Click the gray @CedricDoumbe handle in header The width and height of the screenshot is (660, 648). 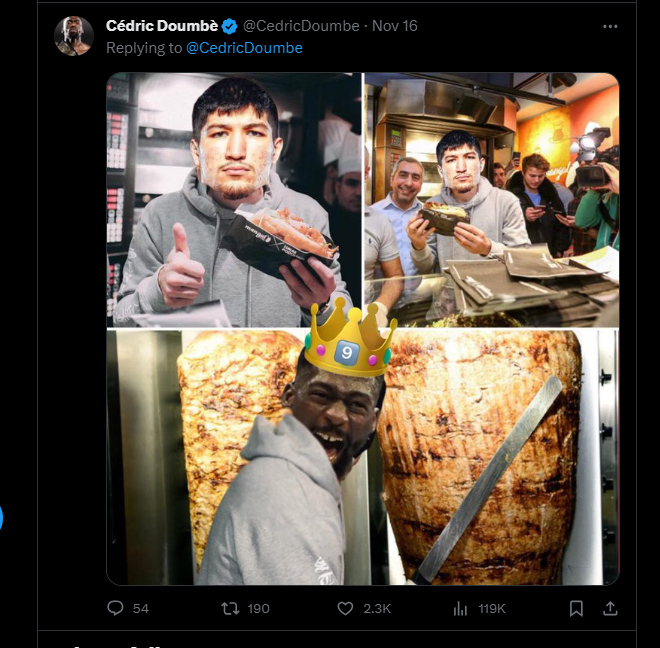click(301, 26)
